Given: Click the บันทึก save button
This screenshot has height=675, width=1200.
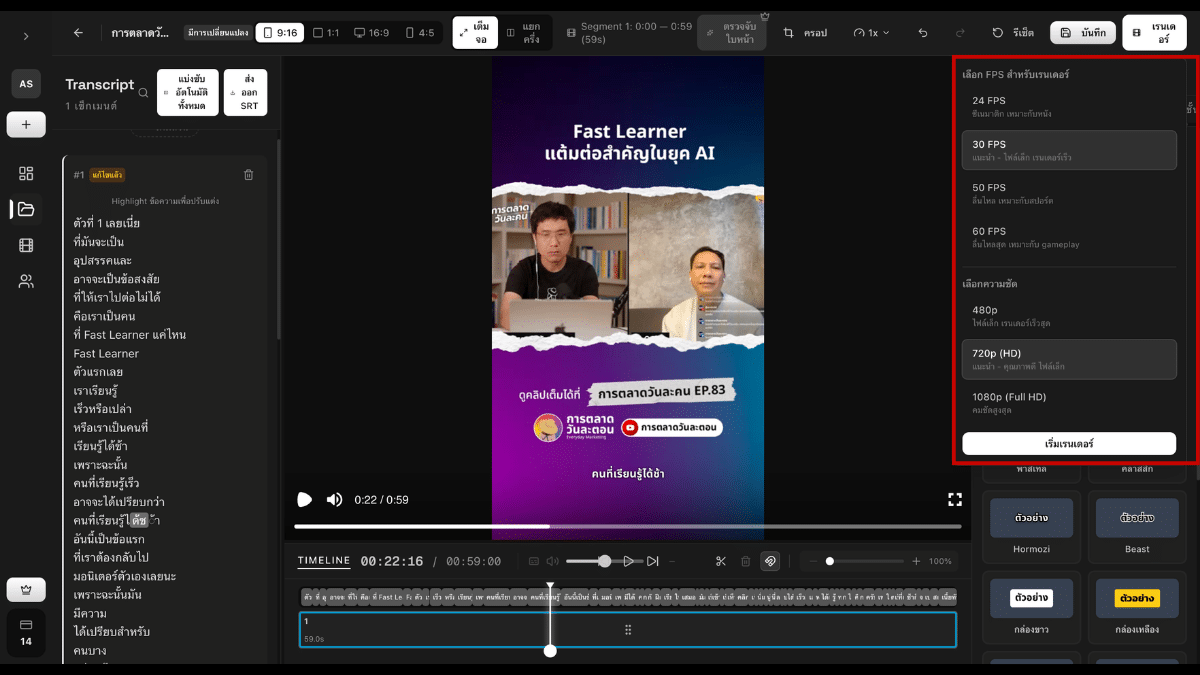Looking at the screenshot, I should [x=1082, y=33].
